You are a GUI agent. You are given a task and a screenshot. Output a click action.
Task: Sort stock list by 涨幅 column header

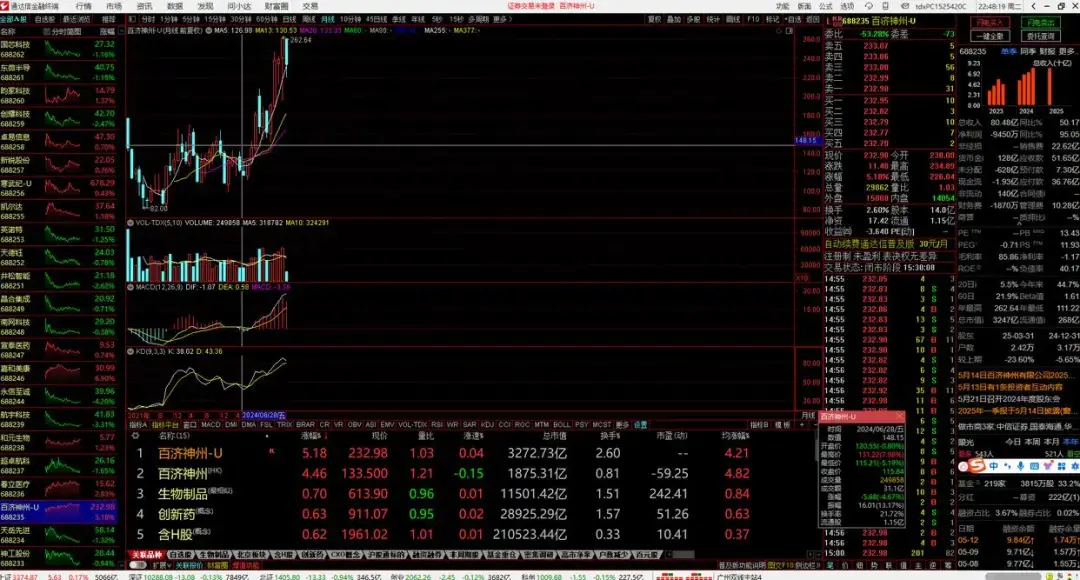point(107,32)
